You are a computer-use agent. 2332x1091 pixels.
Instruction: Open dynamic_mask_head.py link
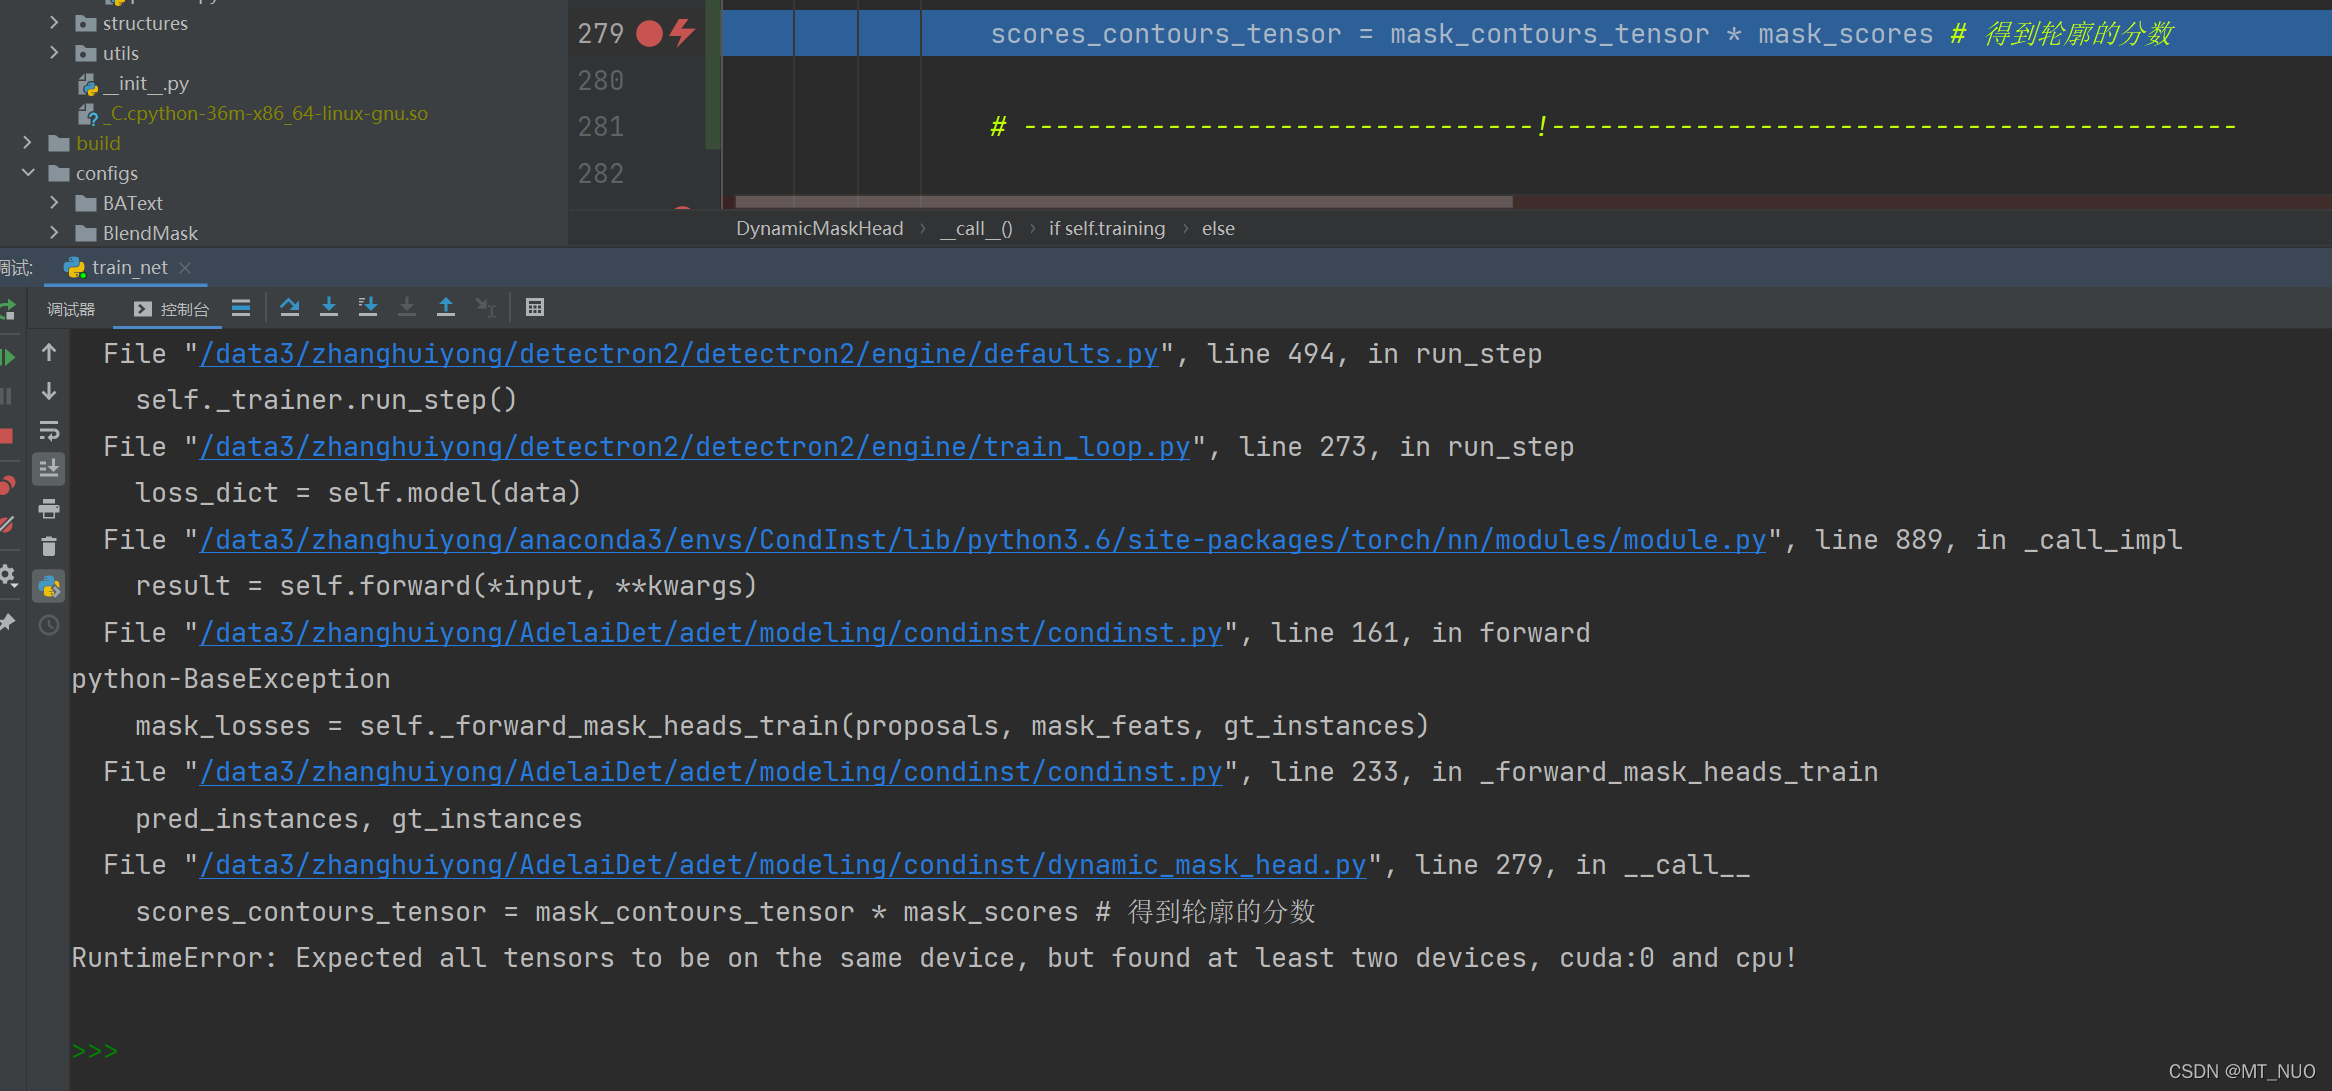pyautogui.click(x=783, y=865)
